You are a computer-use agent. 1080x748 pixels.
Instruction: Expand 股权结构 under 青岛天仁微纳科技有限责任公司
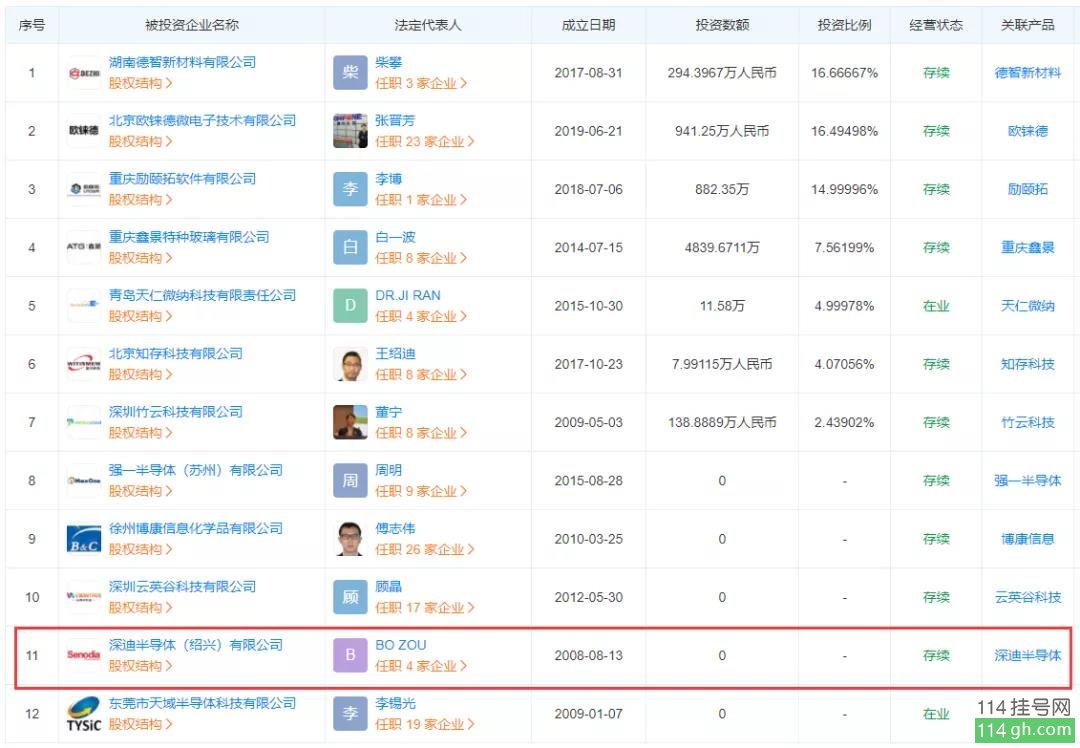click(141, 316)
